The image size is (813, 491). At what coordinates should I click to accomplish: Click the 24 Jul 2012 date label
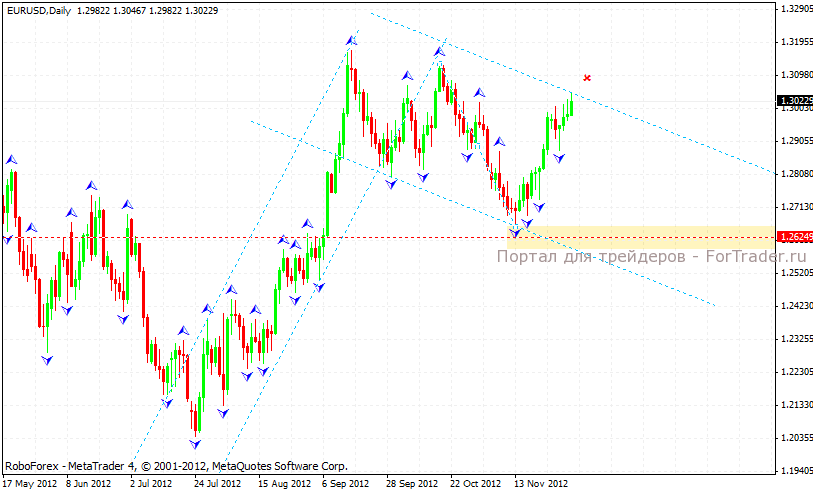(217, 483)
